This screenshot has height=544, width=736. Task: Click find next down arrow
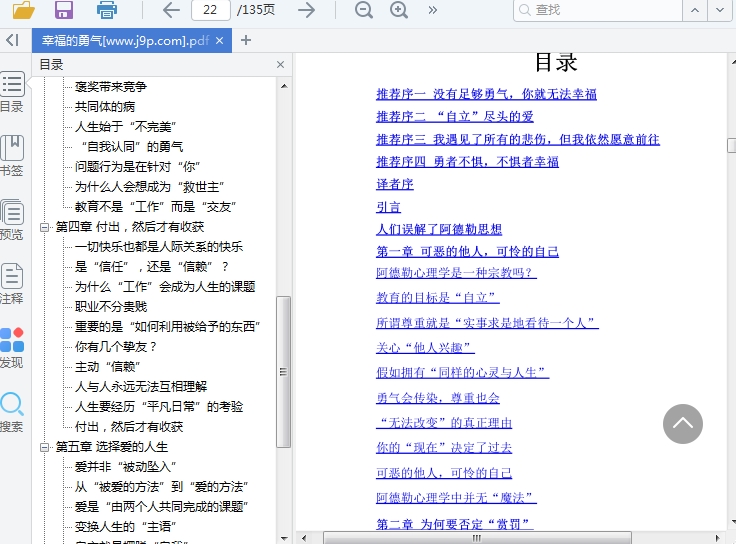point(720,10)
